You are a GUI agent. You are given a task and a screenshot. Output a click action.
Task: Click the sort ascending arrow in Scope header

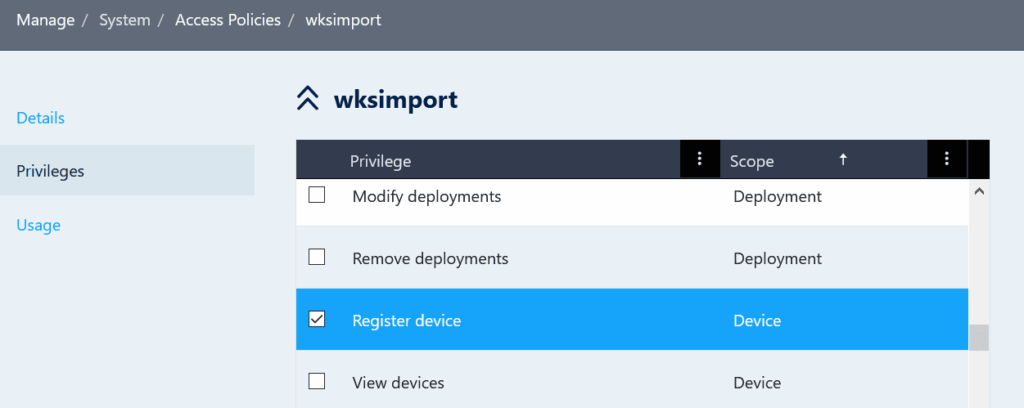coord(843,159)
